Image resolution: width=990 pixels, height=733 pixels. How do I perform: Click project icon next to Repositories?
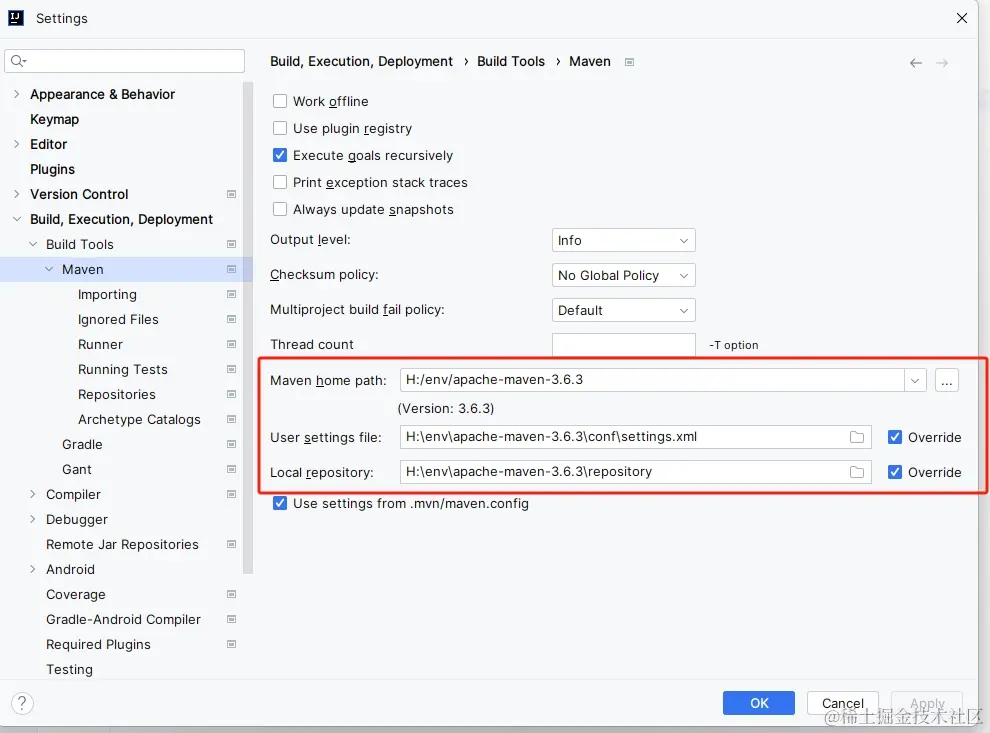click(231, 395)
